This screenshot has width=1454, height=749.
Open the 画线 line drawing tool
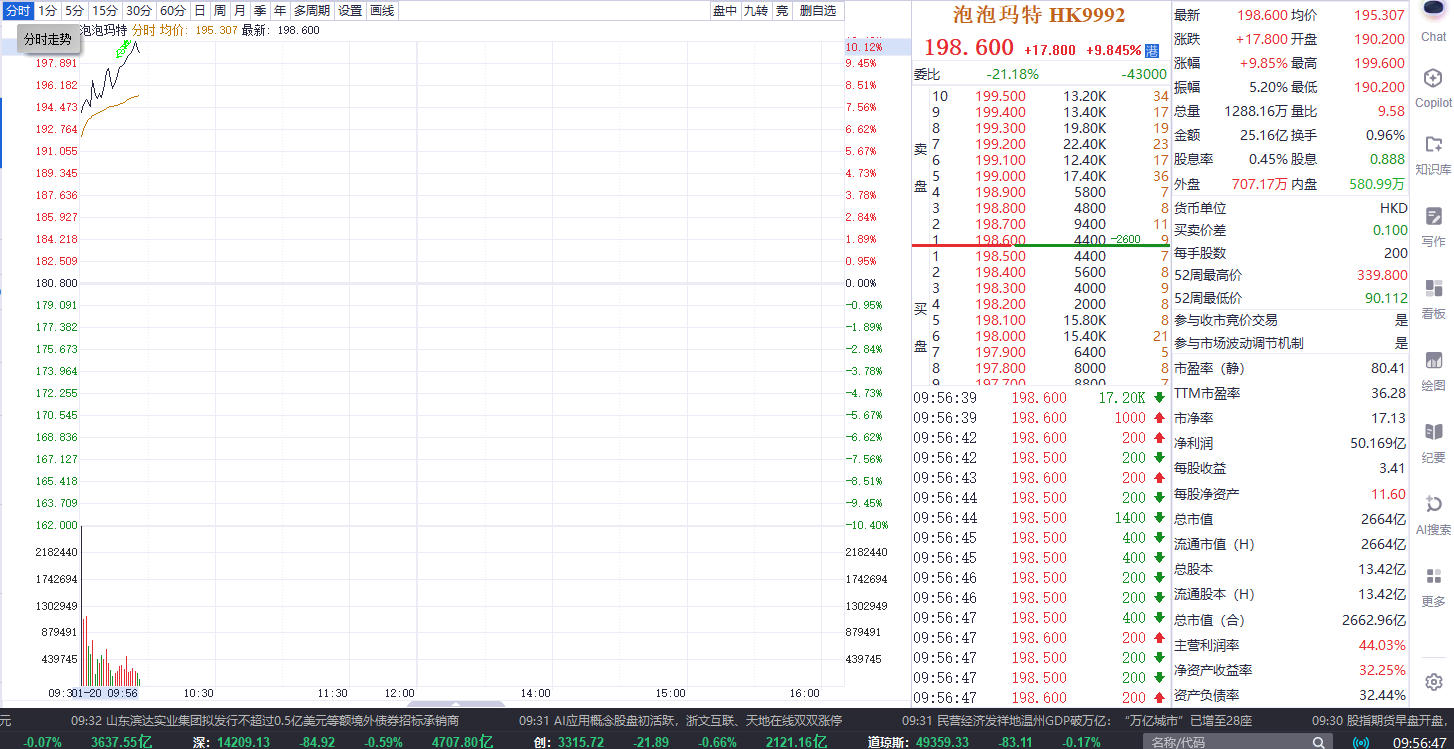(x=381, y=10)
